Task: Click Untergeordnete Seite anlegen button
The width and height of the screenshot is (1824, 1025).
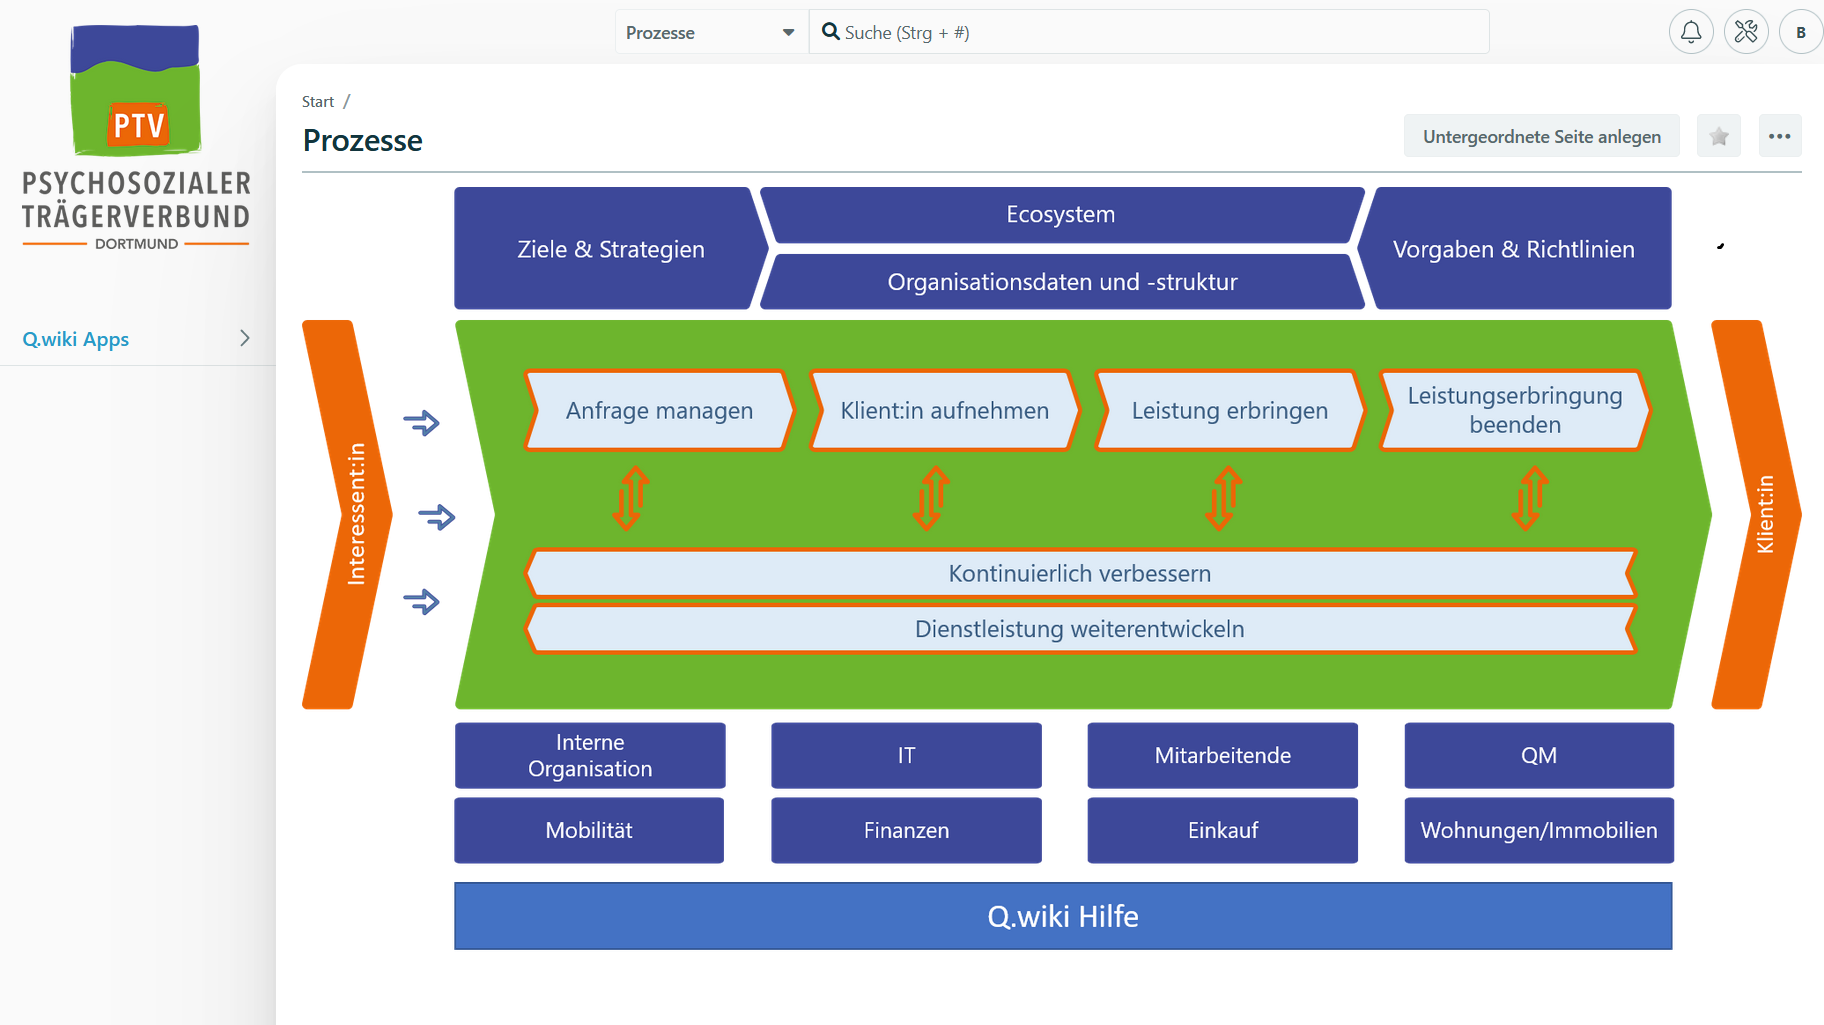Action: click(1541, 136)
